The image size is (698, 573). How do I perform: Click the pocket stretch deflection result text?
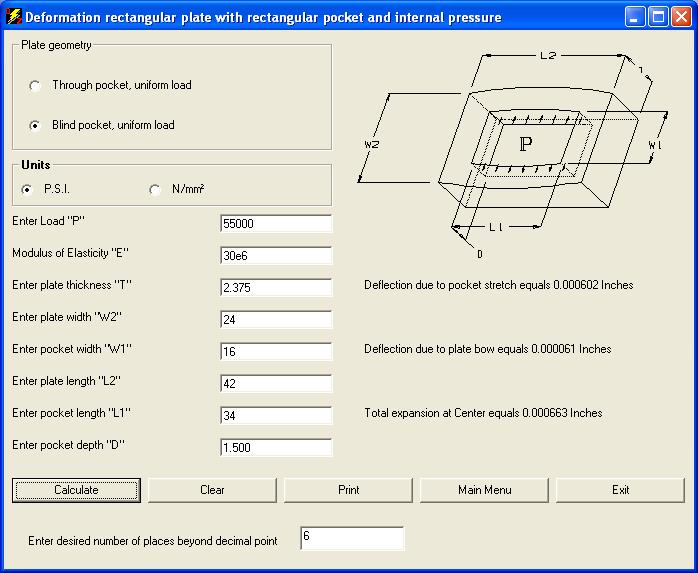pyautogui.click(x=499, y=285)
